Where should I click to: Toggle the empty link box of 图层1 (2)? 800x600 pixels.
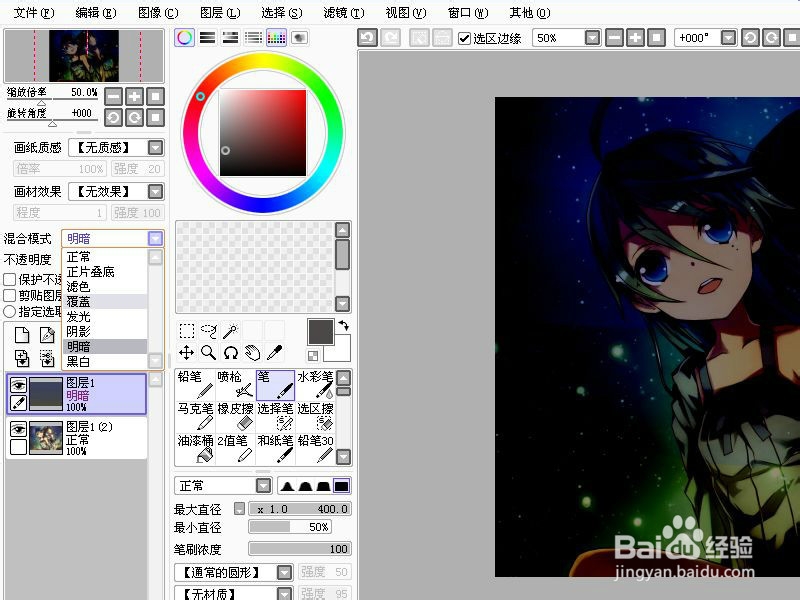(x=18, y=447)
